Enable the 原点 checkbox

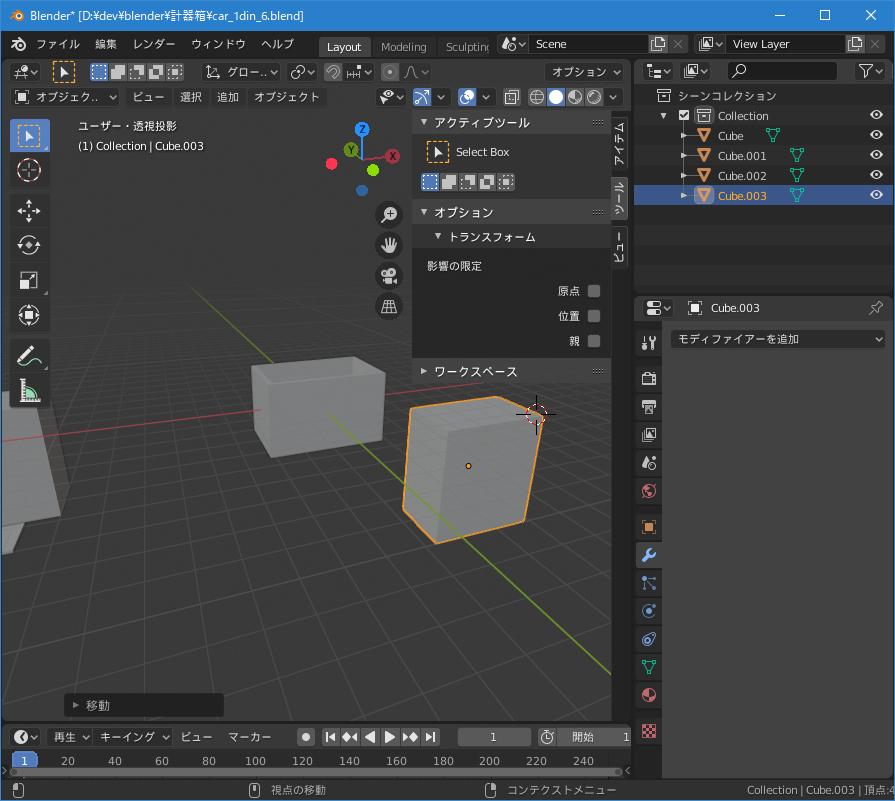[x=594, y=291]
